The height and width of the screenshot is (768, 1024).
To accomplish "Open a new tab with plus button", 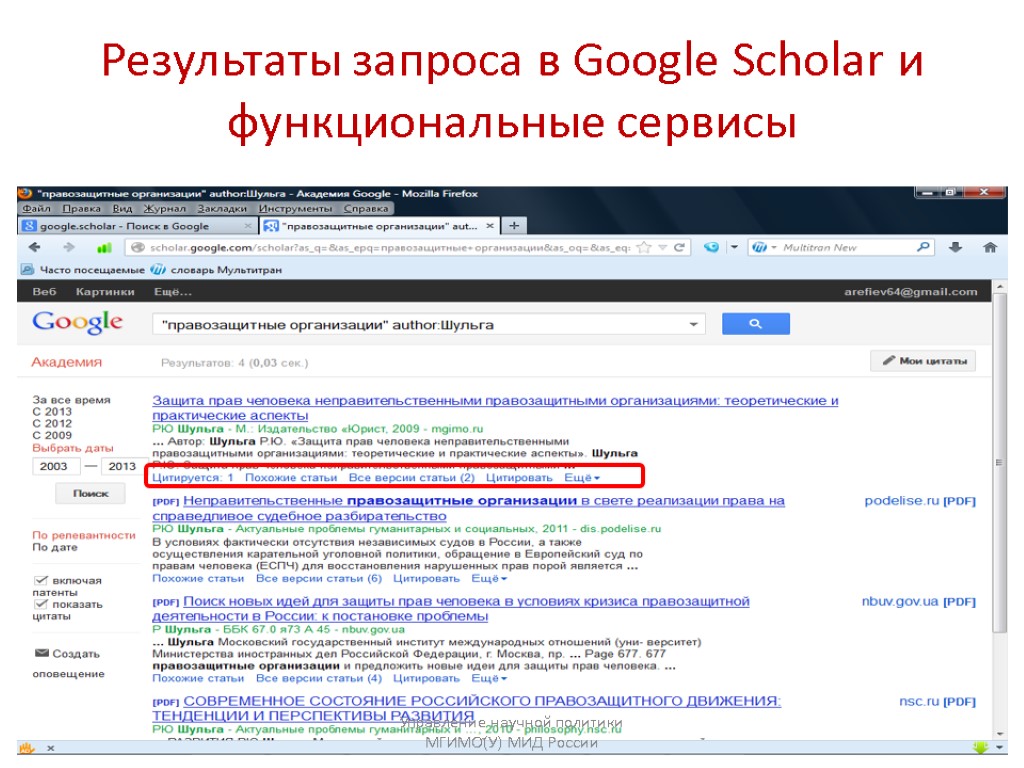I will click(x=515, y=225).
